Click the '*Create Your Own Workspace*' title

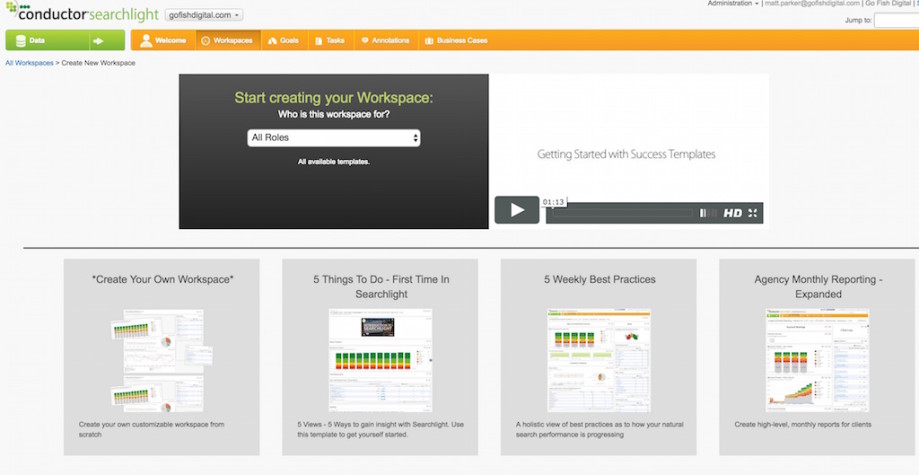coord(162,280)
